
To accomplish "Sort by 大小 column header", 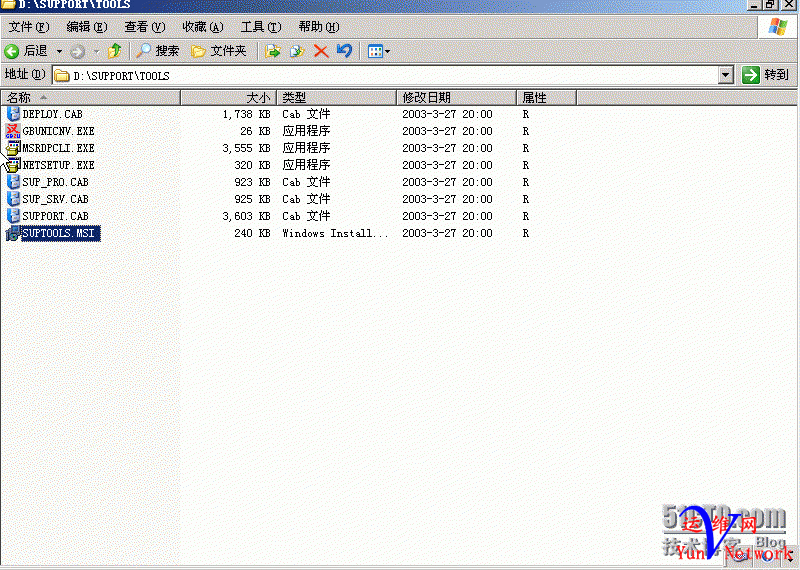I will coord(229,97).
